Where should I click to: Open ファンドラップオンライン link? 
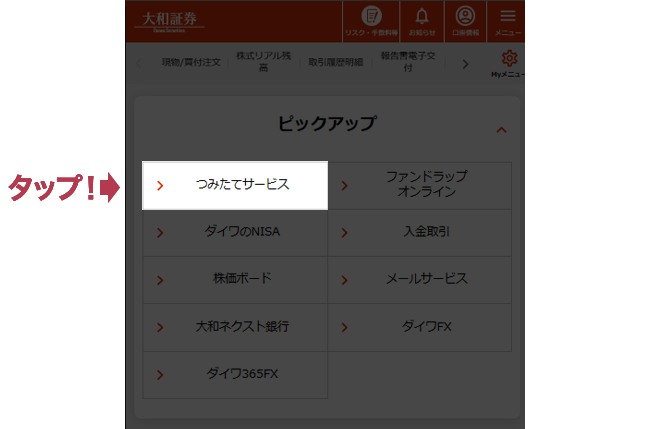click(419, 185)
